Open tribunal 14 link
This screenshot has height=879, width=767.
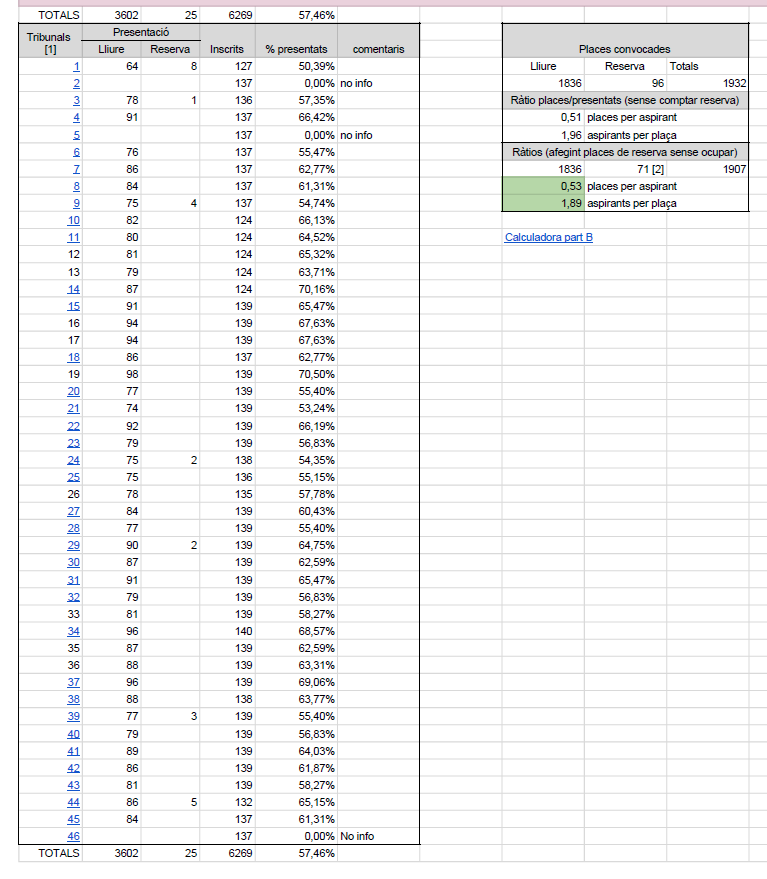pos(73,289)
